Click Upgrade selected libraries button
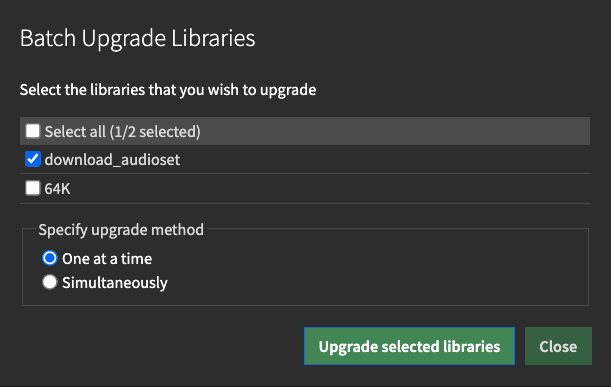 [x=409, y=346]
